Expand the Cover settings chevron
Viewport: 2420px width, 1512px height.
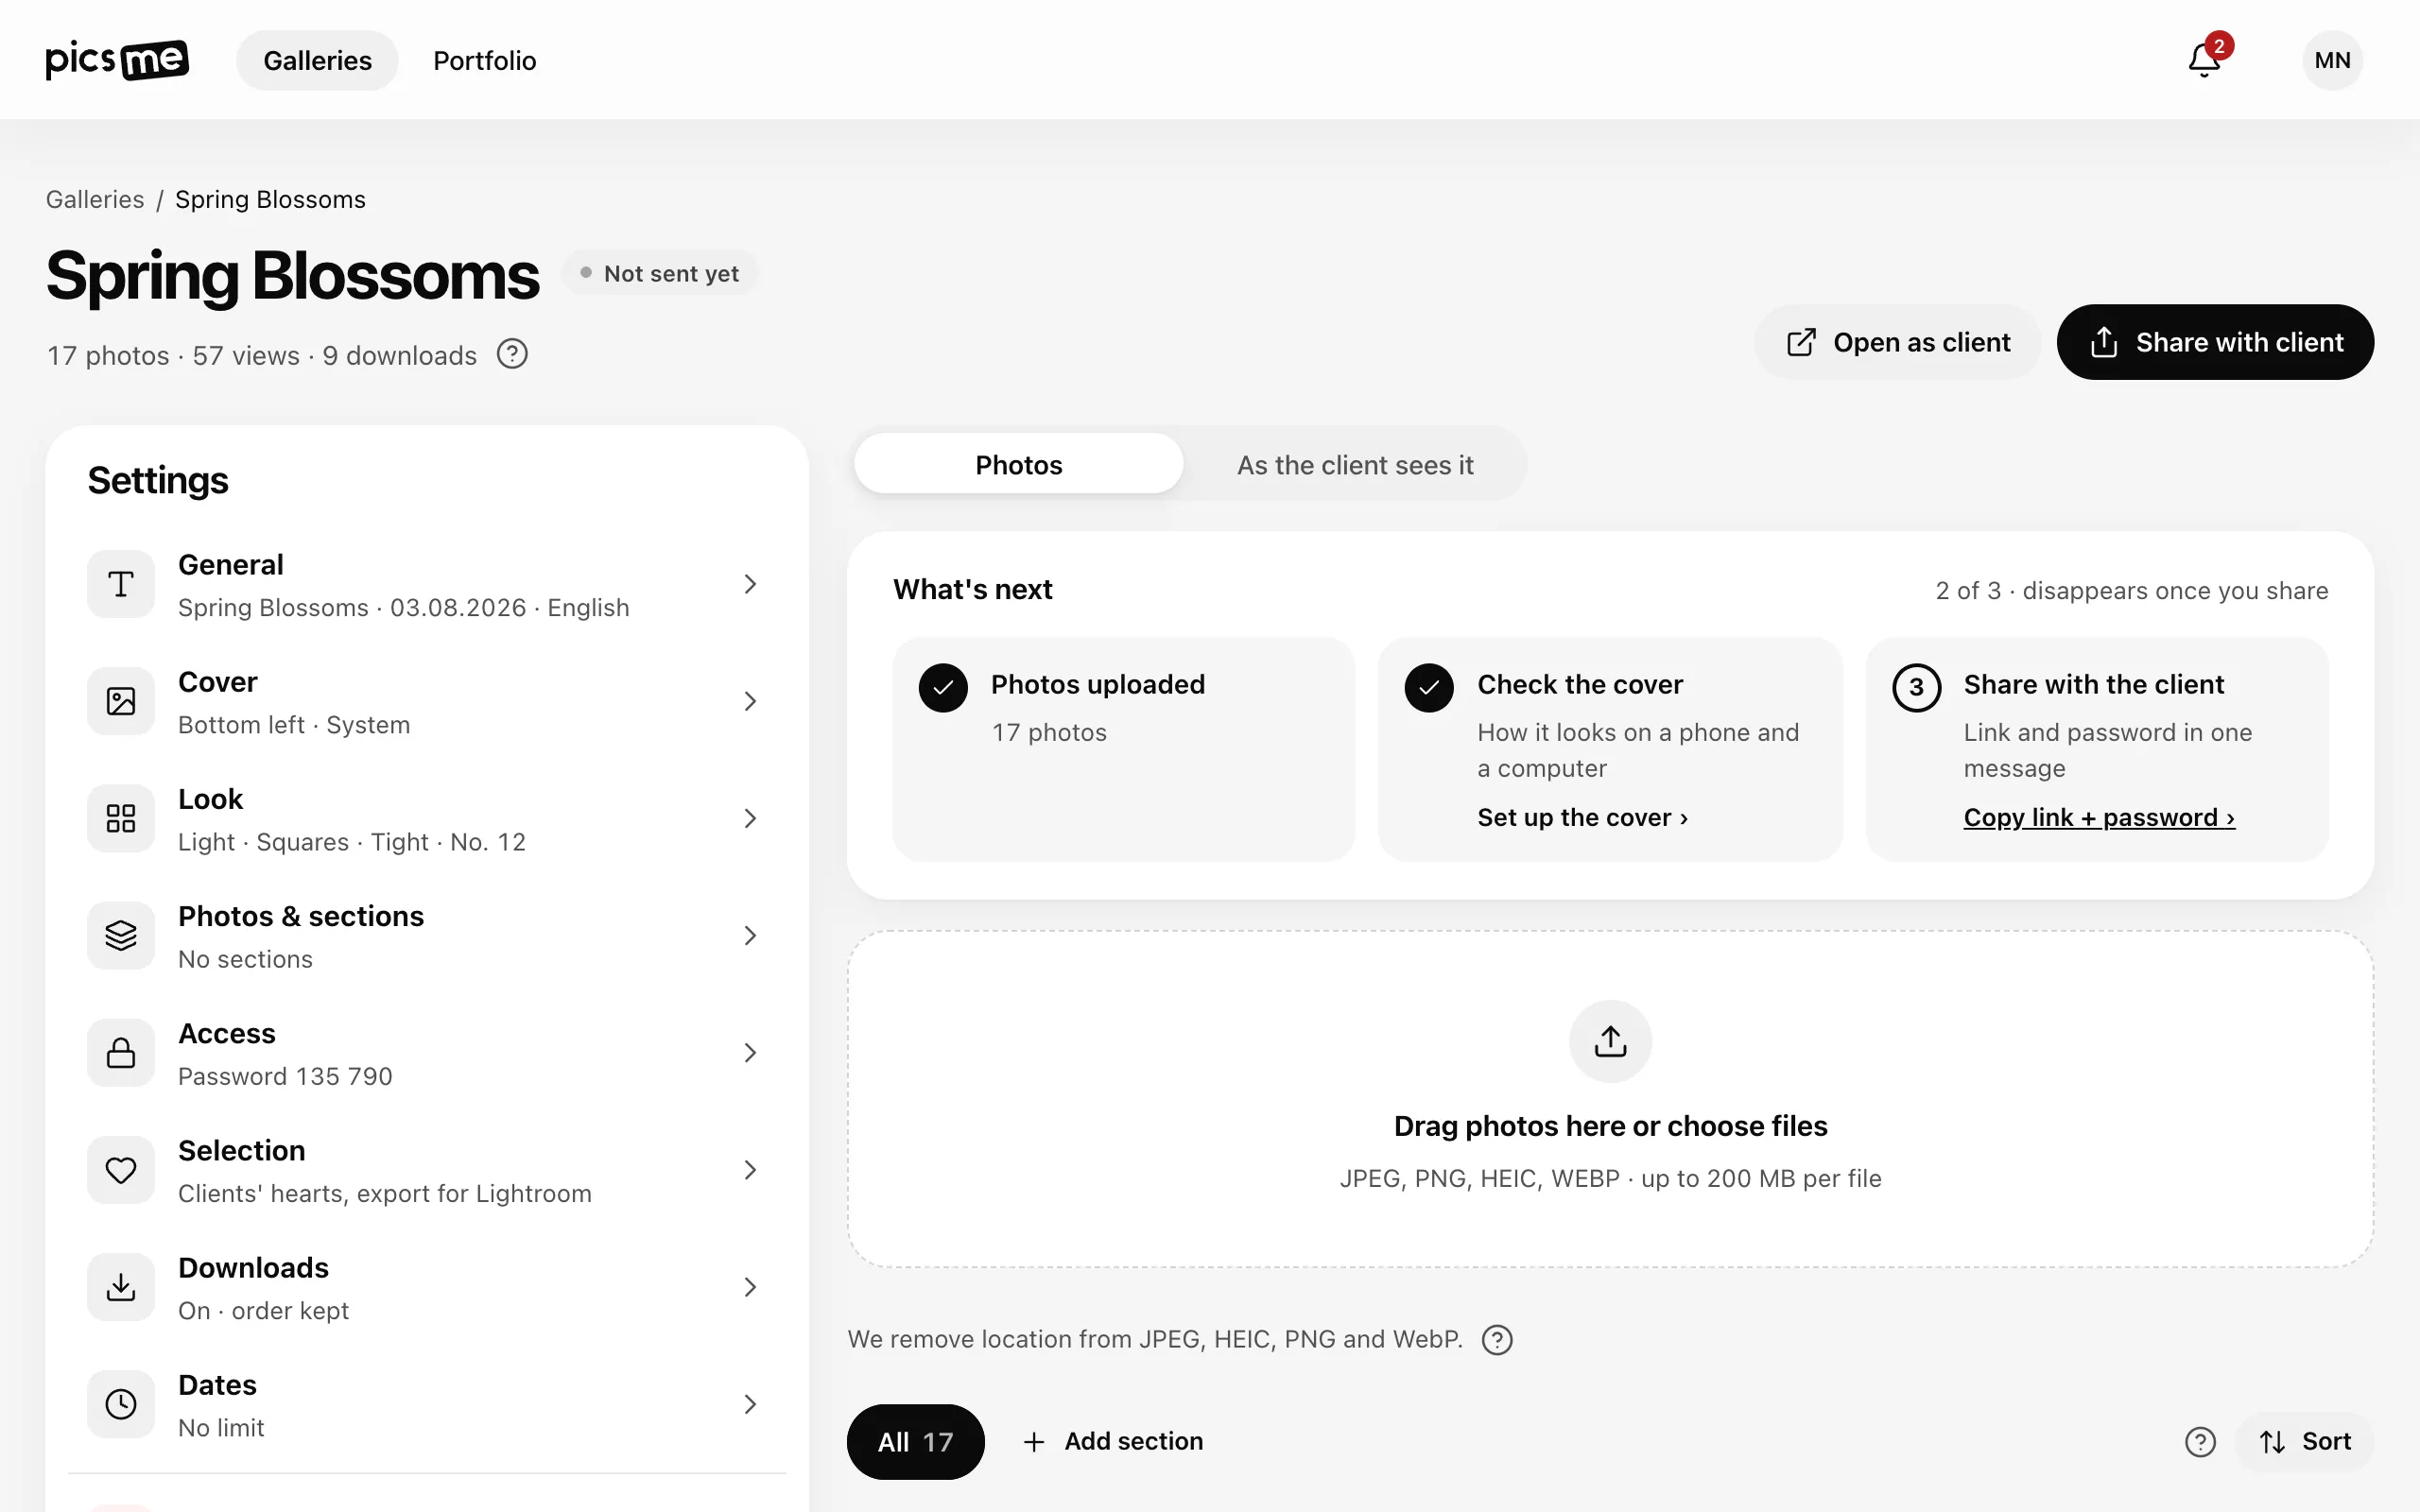point(750,701)
